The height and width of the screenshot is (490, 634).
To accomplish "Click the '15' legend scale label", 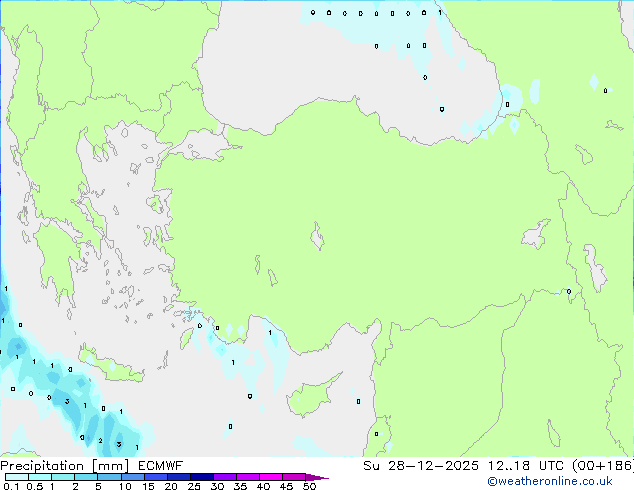I will coord(148,486).
